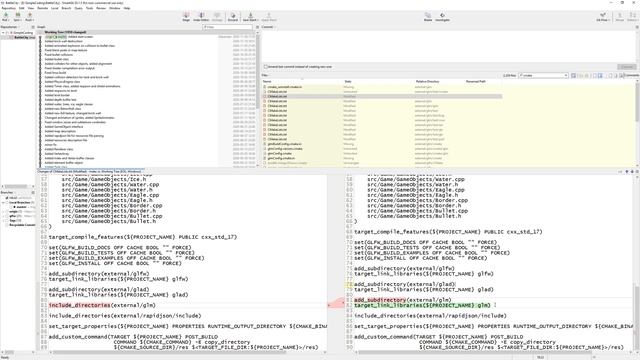Stage the selected file with Stage icon

(x=186, y=16)
